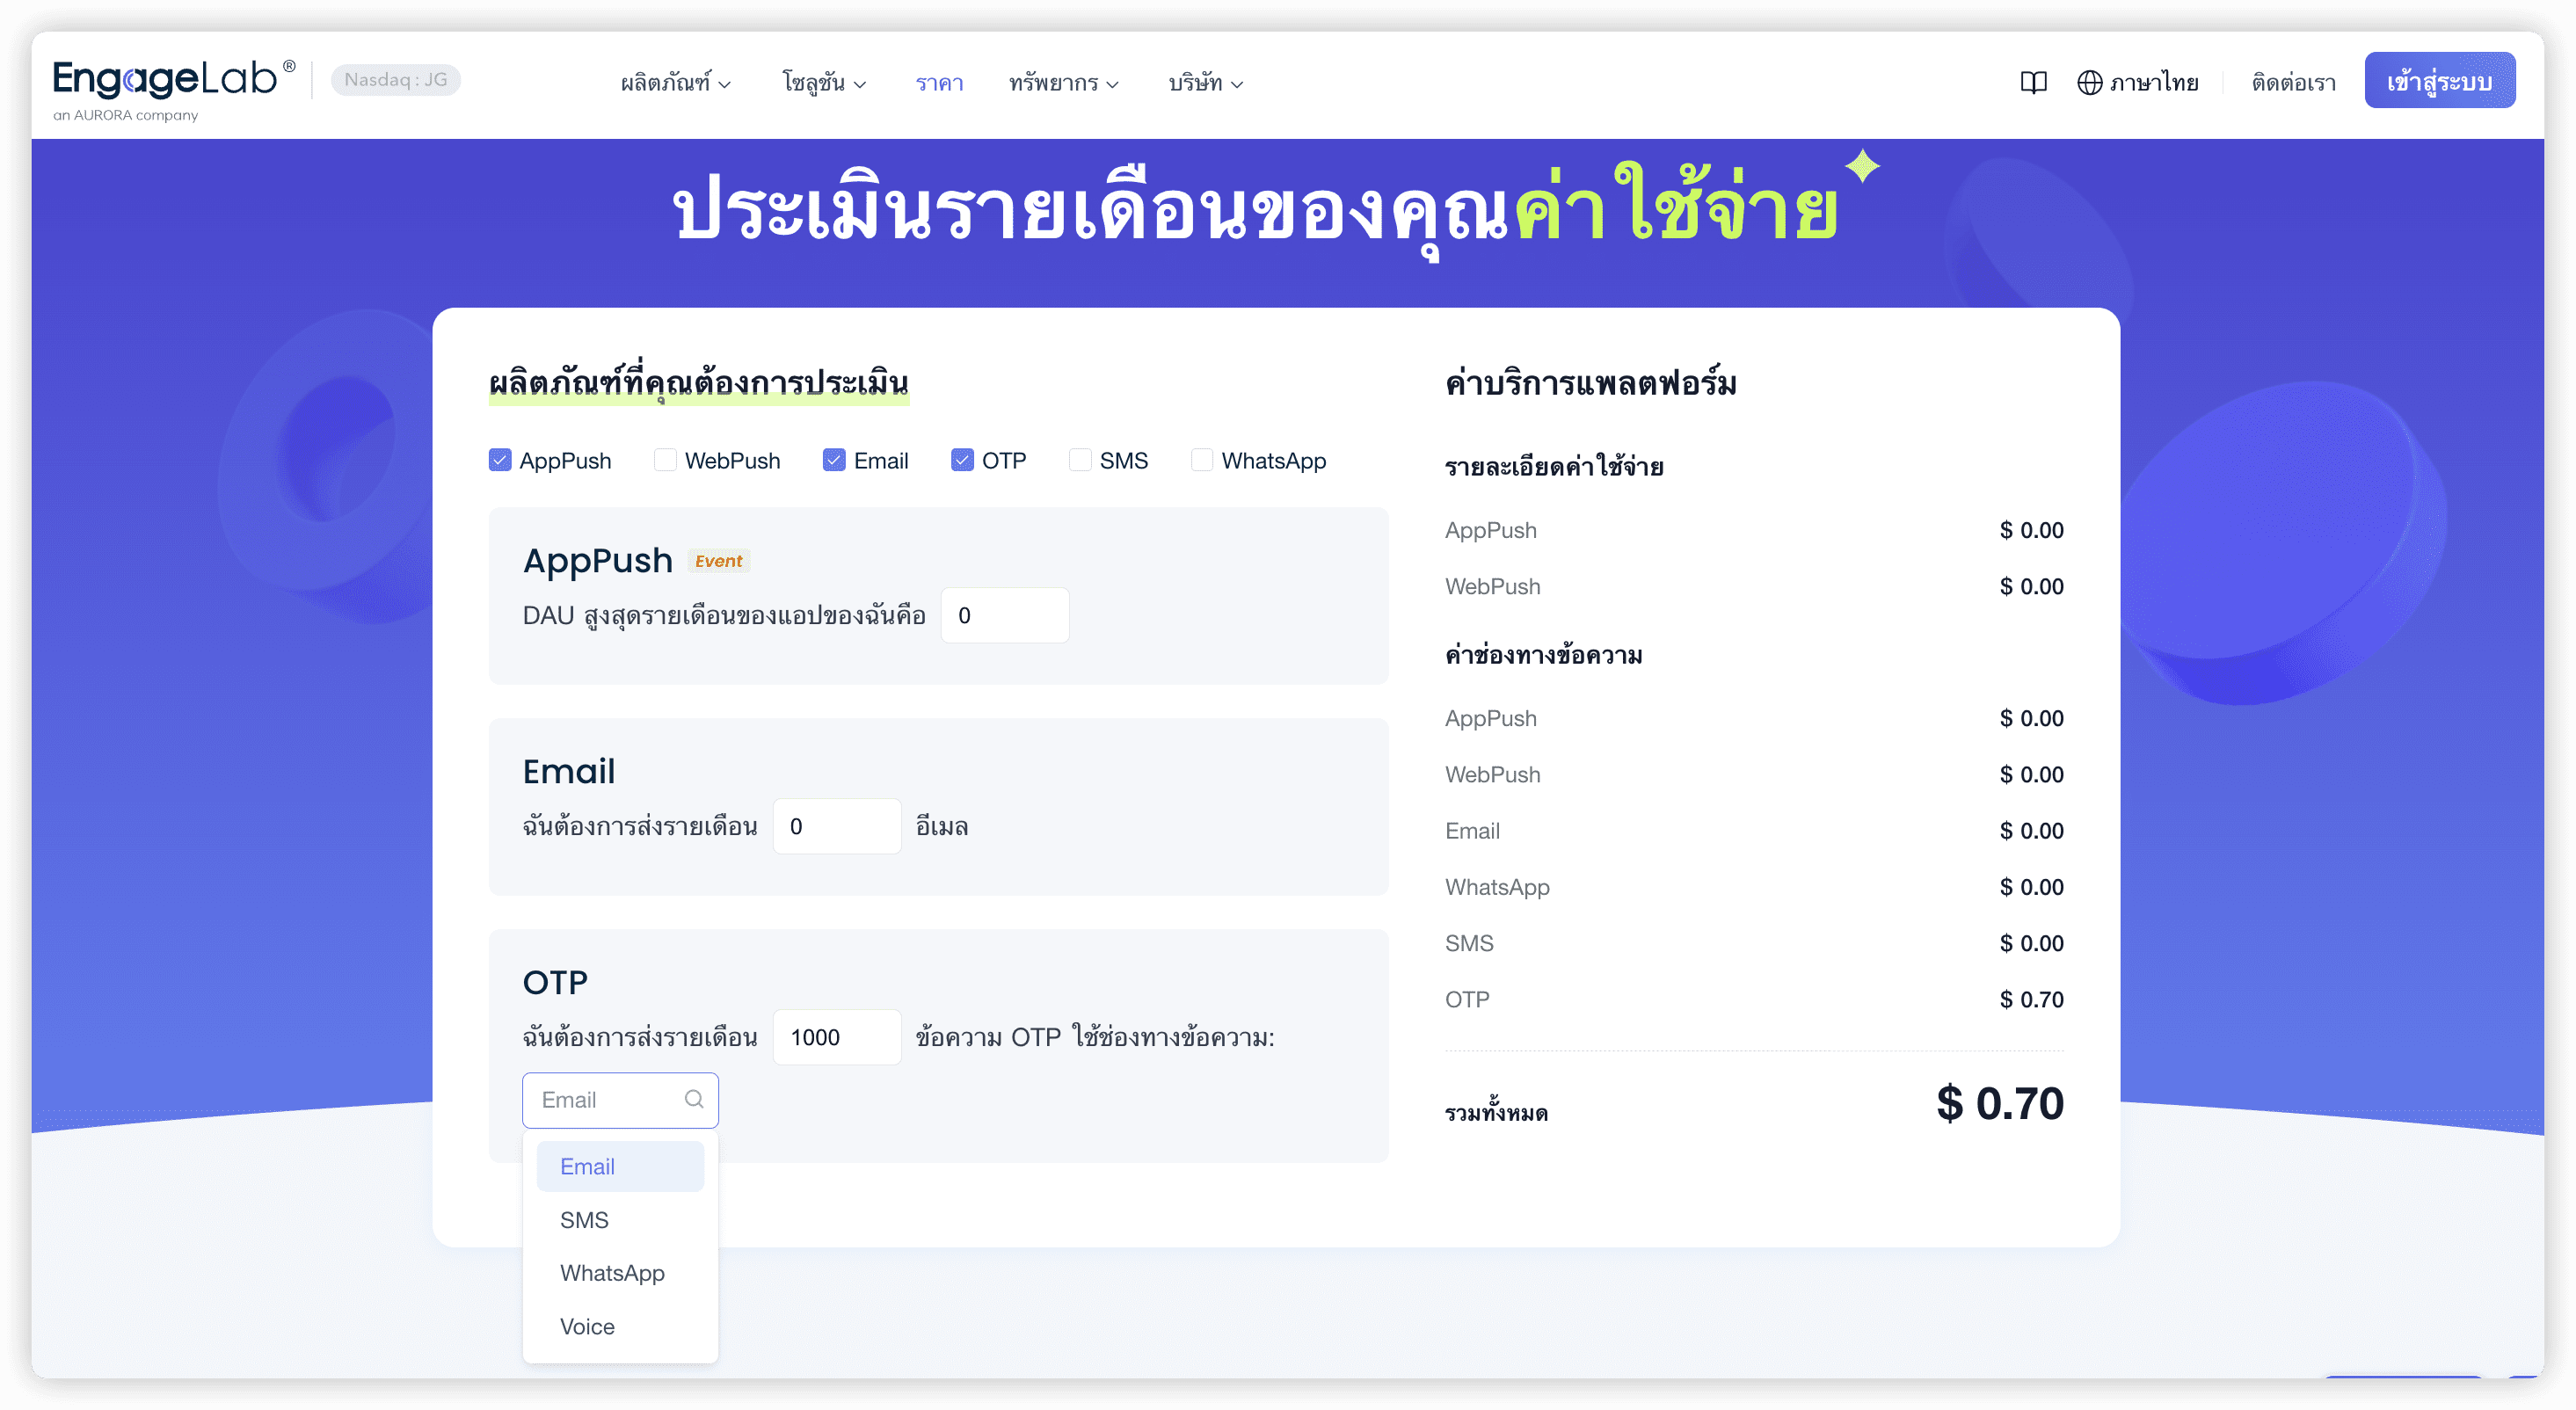
Task: Click the OTP channel combo box
Action: coord(620,1100)
